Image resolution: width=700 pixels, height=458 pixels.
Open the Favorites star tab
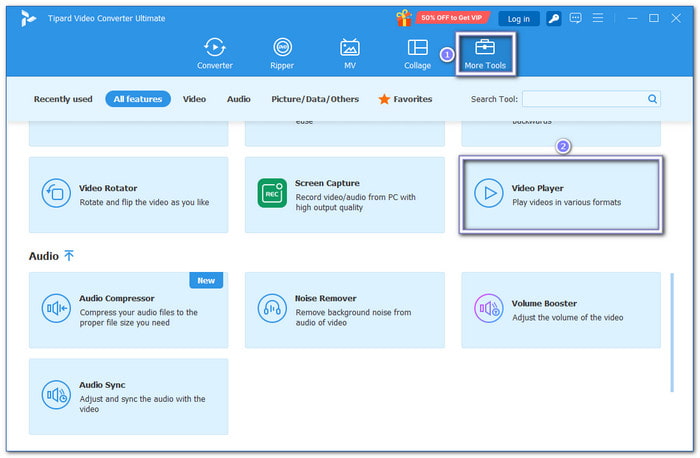(405, 99)
